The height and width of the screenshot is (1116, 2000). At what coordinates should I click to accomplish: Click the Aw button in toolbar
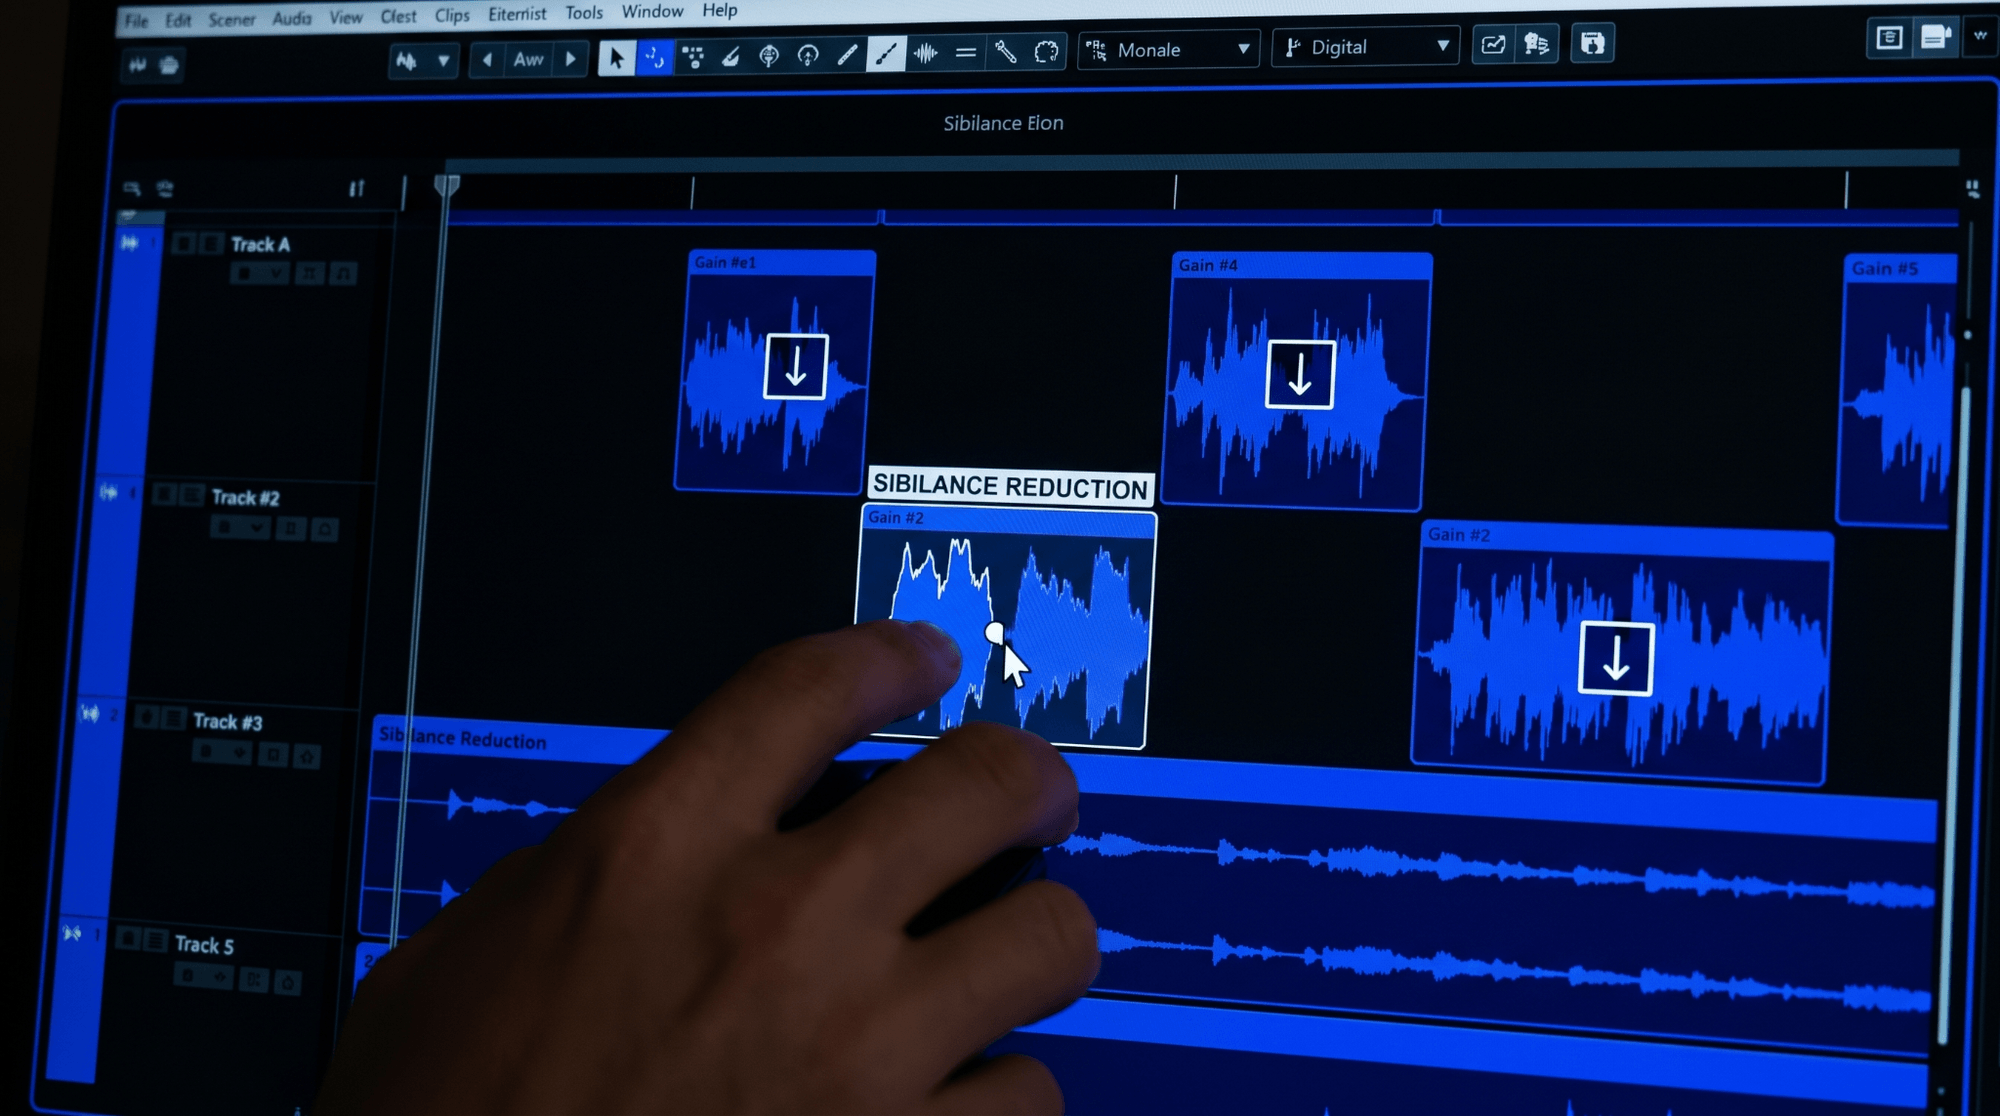(x=529, y=60)
